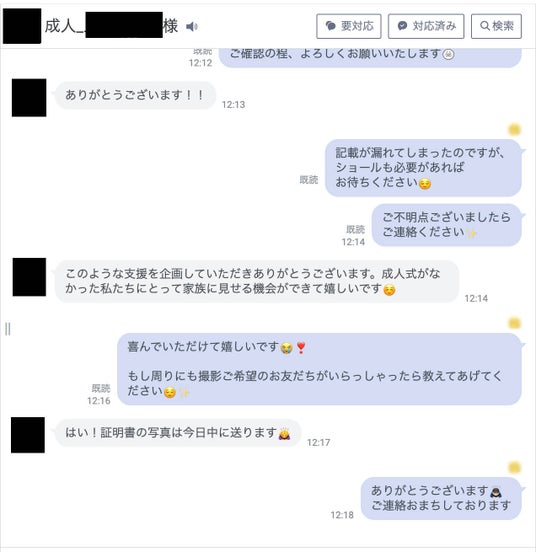Viewport: 536px width, 552px height.
Task: Click the yellow sender icon above 喜んでいただけて message
Action: point(515,323)
